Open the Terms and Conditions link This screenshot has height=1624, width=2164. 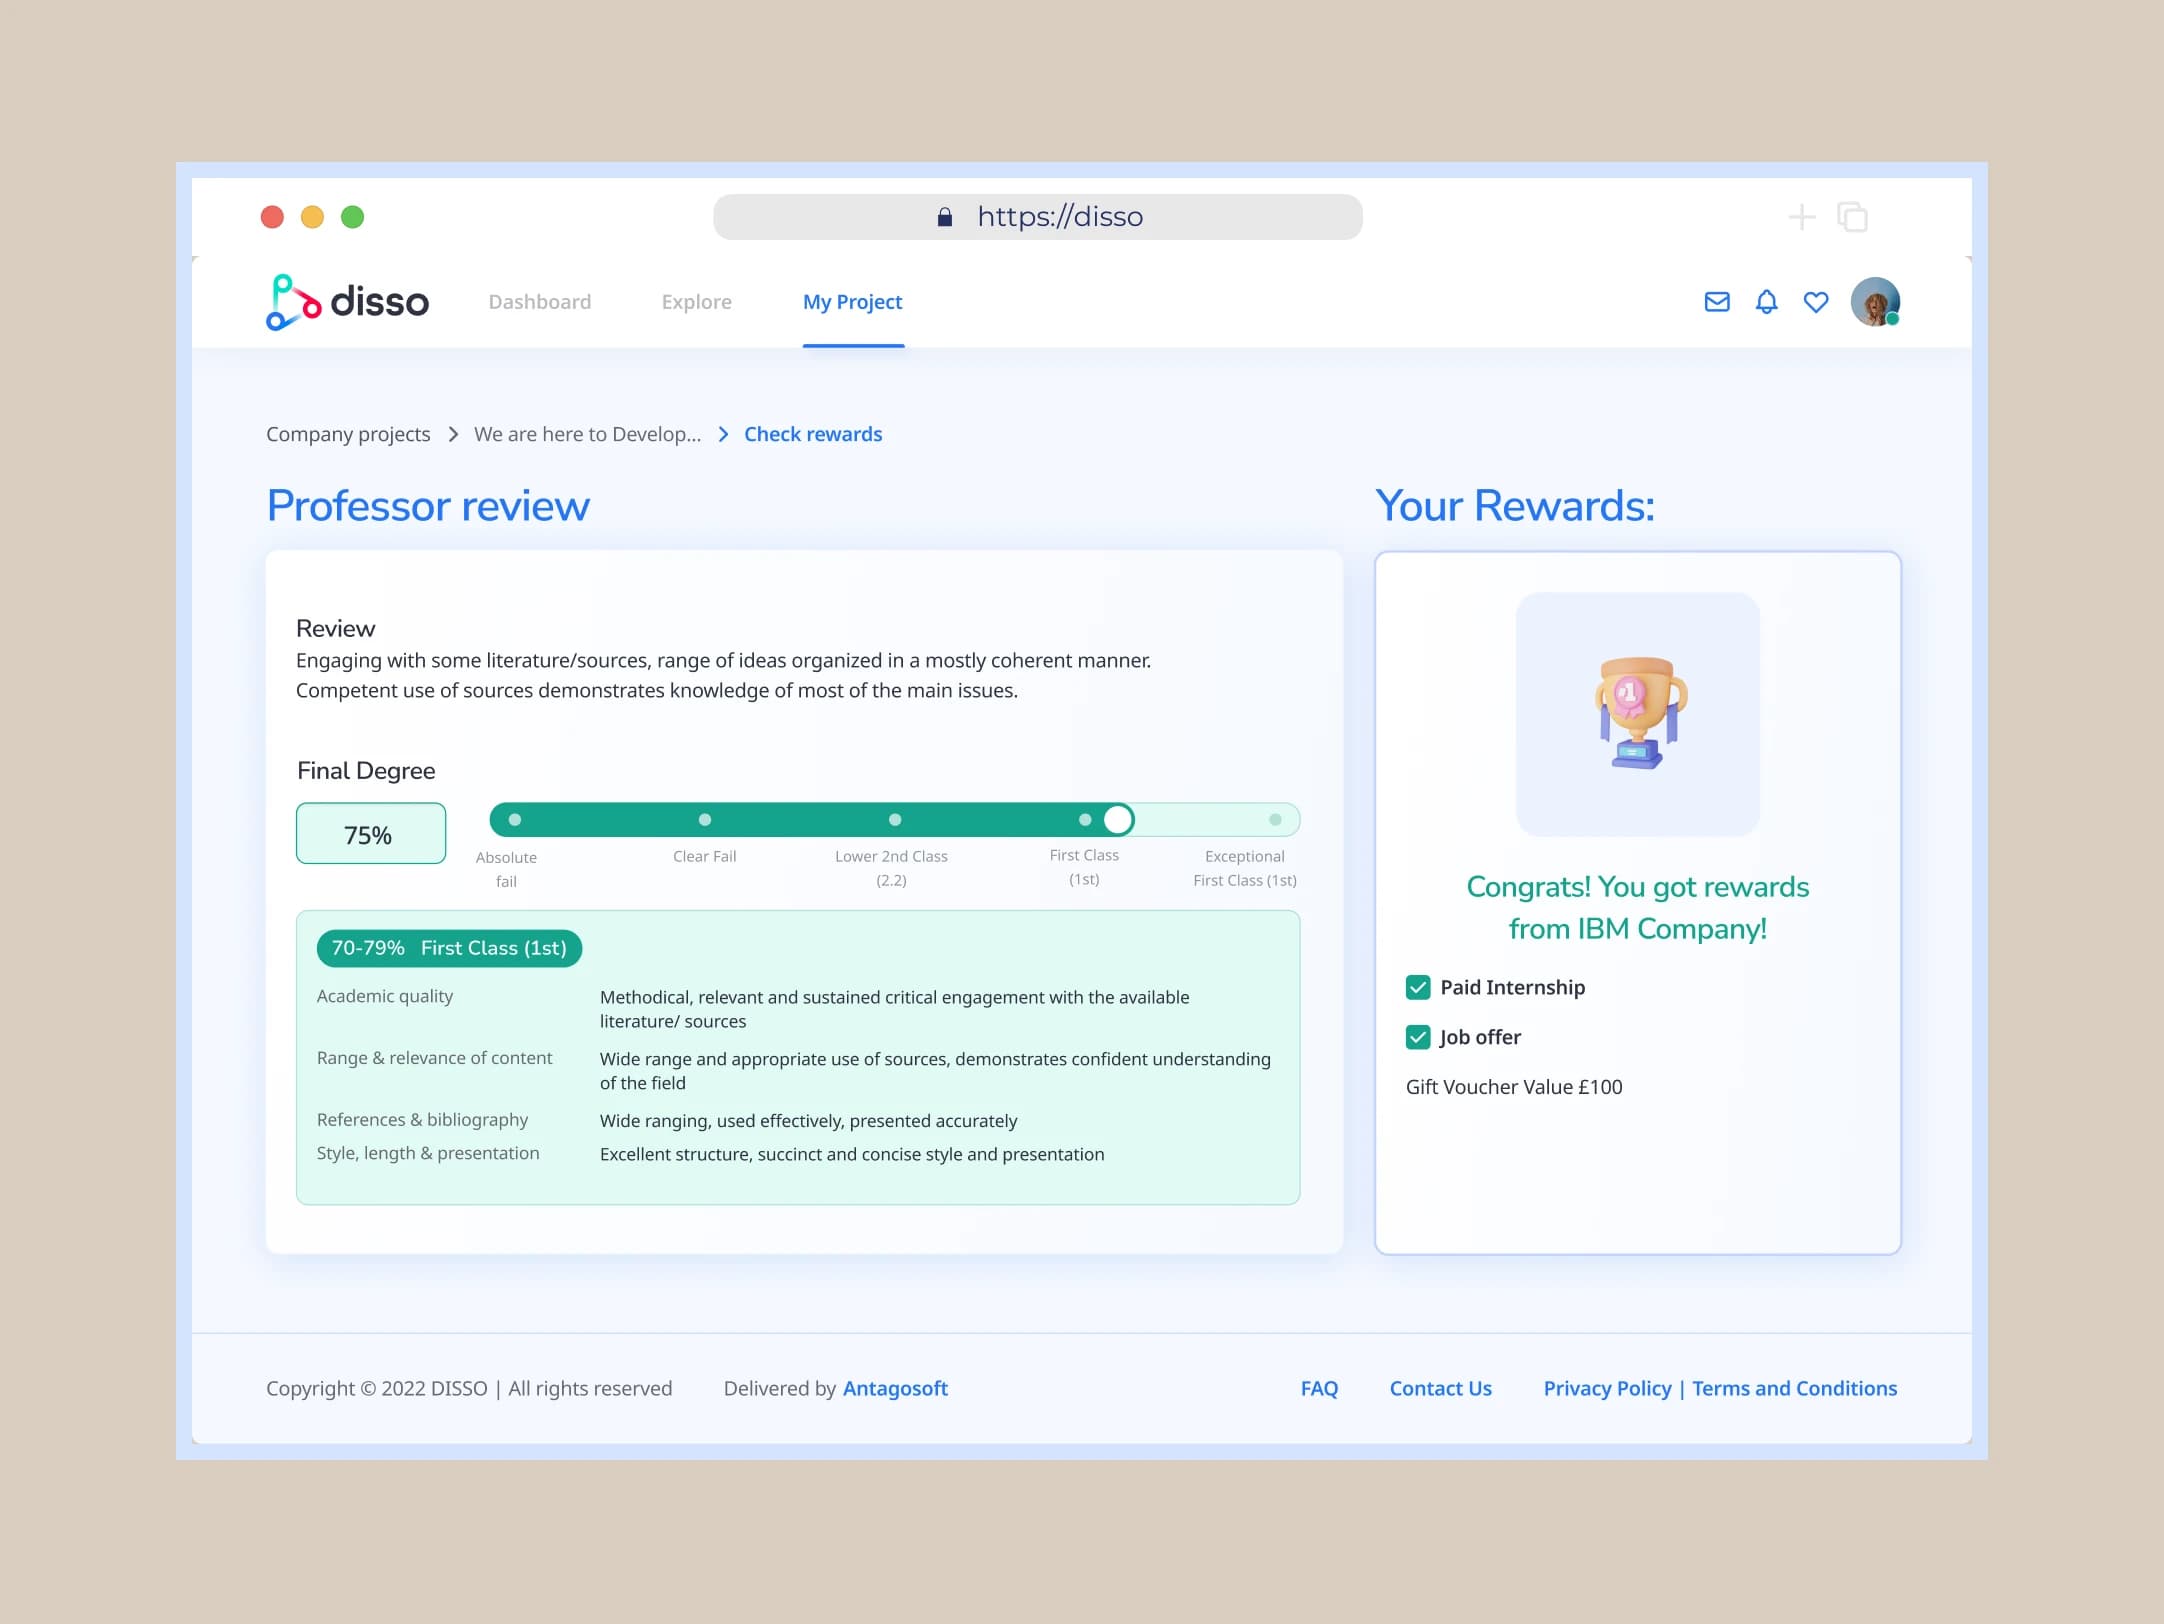pos(1794,1388)
